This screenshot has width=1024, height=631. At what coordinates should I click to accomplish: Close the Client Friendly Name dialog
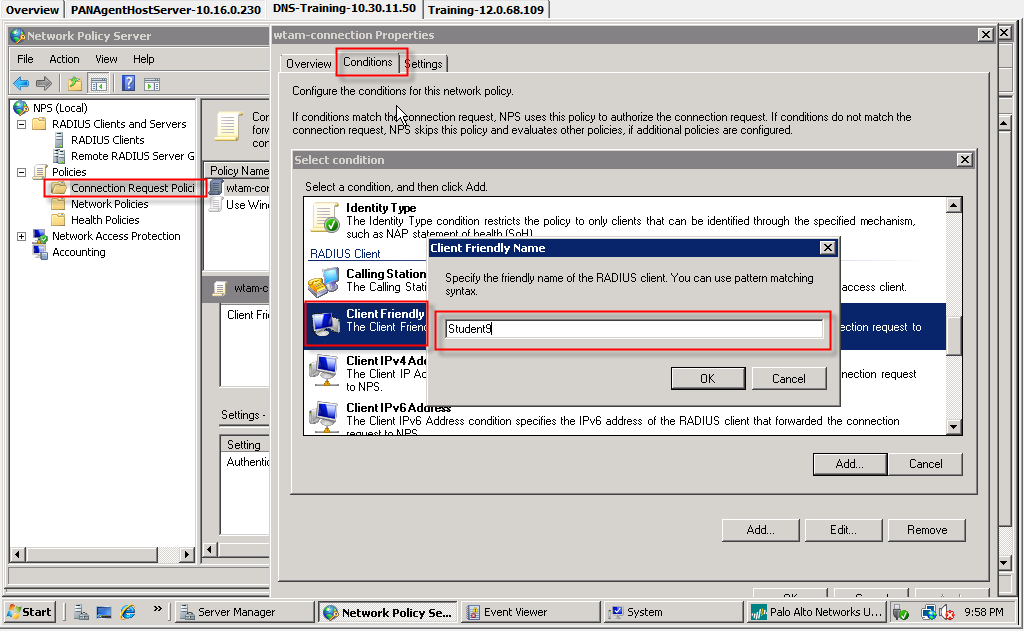coord(827,248)
